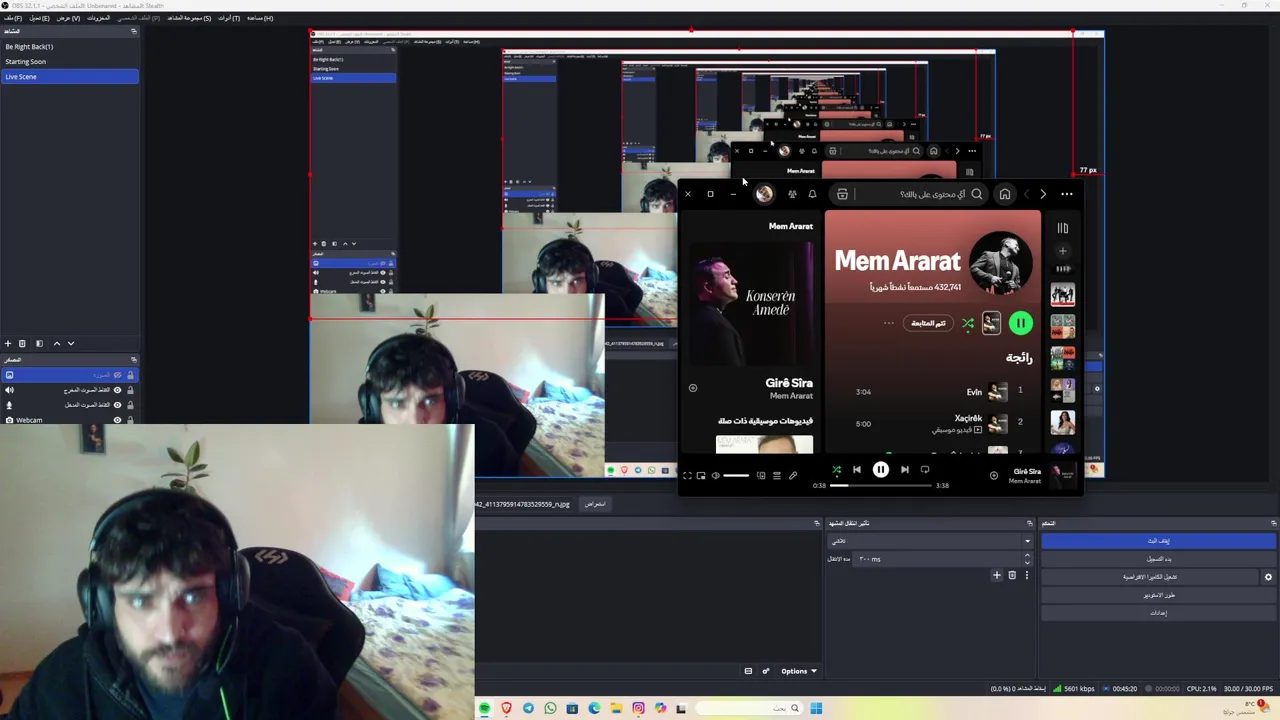Open the Spotify queue icon
Screen dimensions: 1280x720
tap(776, 476)
